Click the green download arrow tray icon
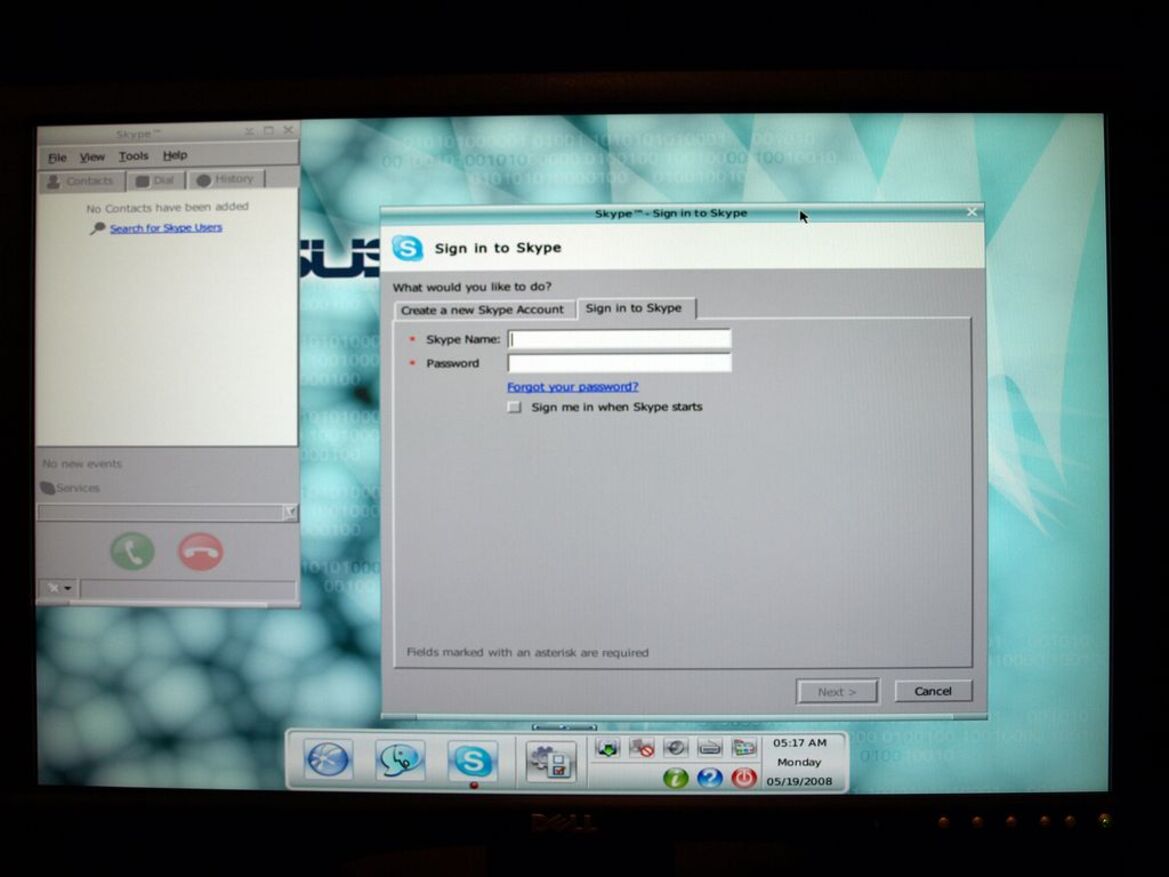The image size is (1169, 877). pyautogui.click(x=607, y=747)
